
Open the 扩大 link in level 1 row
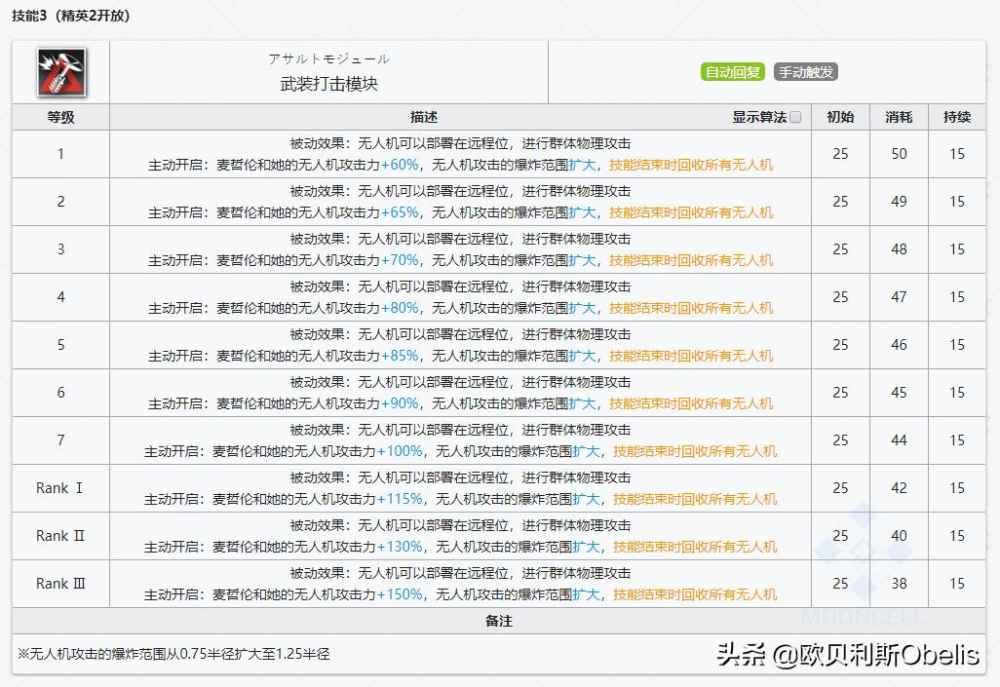coord(582,165)
